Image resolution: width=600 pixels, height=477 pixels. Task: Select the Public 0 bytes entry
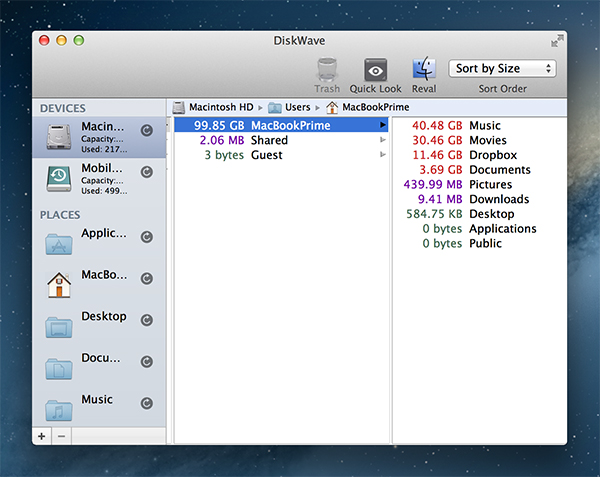point(480,243)
